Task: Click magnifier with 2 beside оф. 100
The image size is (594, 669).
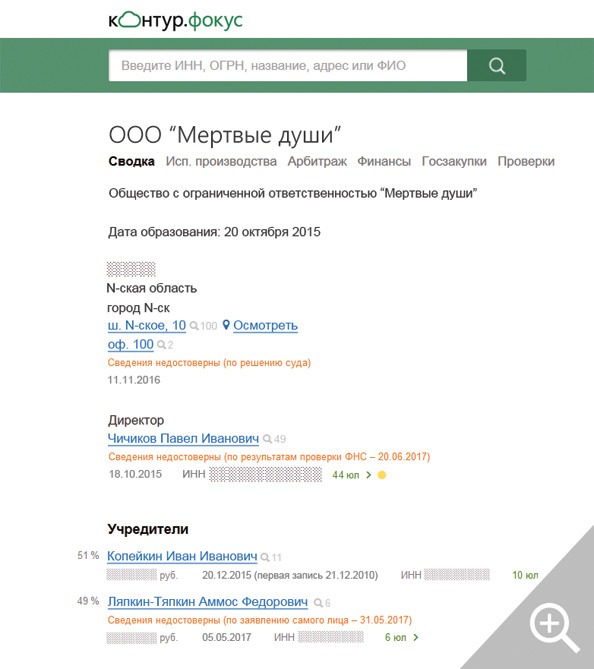Action: point(165,345)
